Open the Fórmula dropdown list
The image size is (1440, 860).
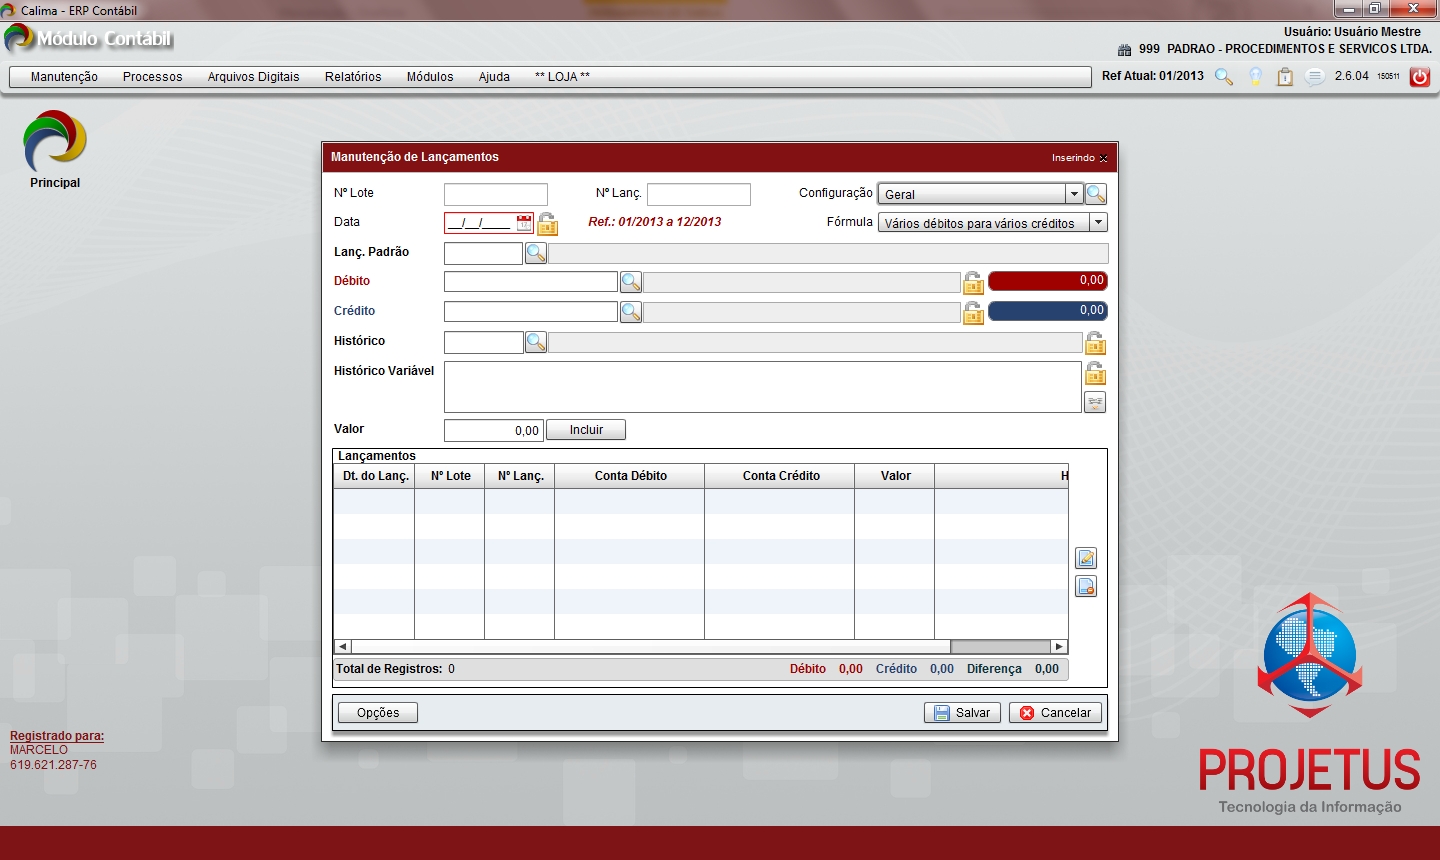tap(1098, 223)
